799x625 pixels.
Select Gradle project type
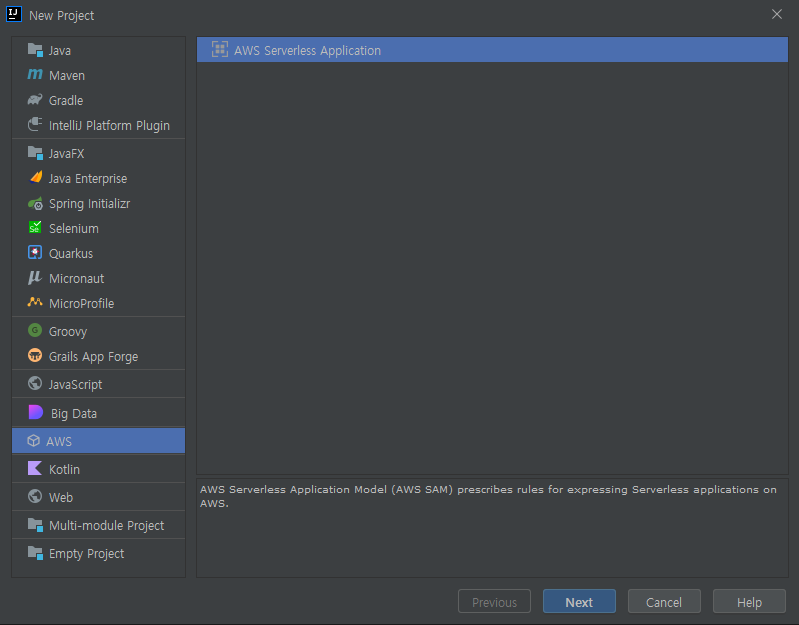click(x=66, y=100)
